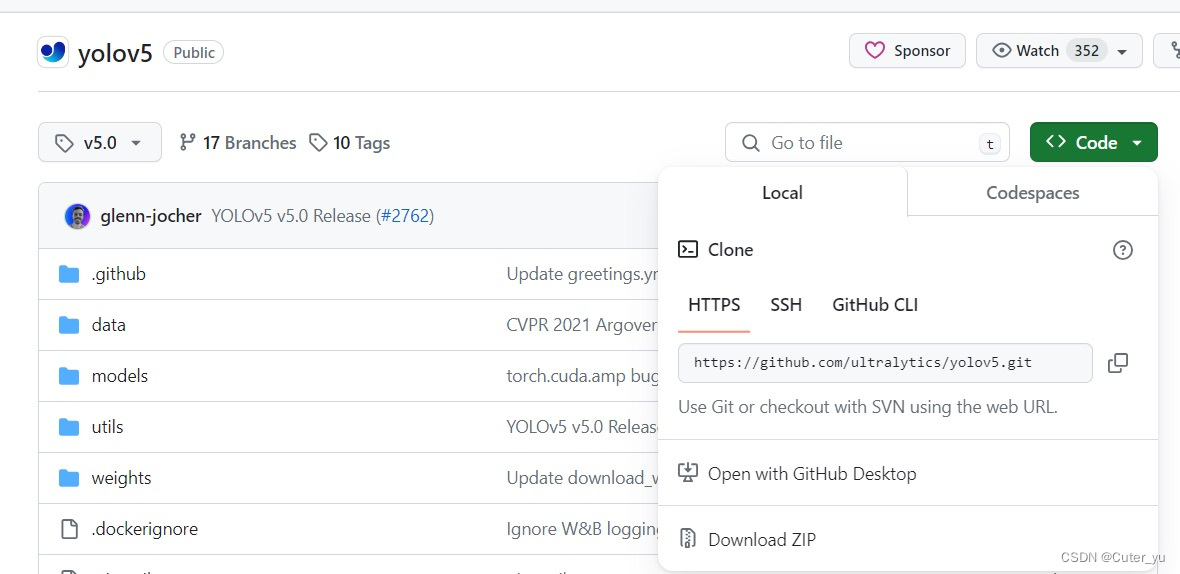1180x574 pixels.
Task: Click the green Code button
Action: [x=1093, y=142]
